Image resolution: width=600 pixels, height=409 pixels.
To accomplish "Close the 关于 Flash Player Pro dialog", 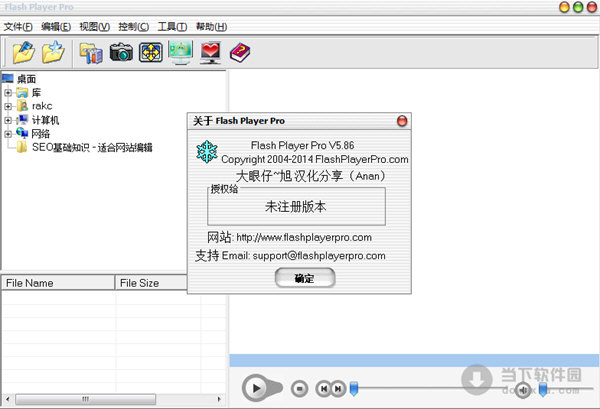I will [402, 121].
